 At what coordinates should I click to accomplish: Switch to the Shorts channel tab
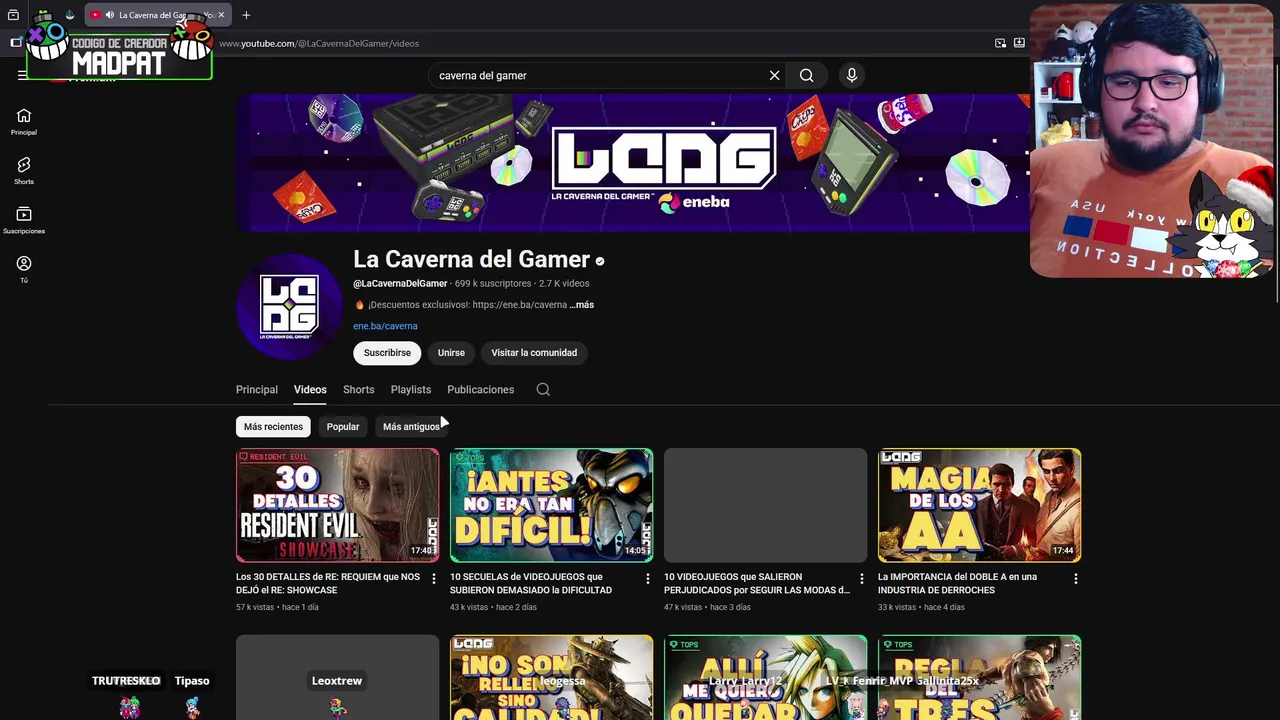[358, 390]
